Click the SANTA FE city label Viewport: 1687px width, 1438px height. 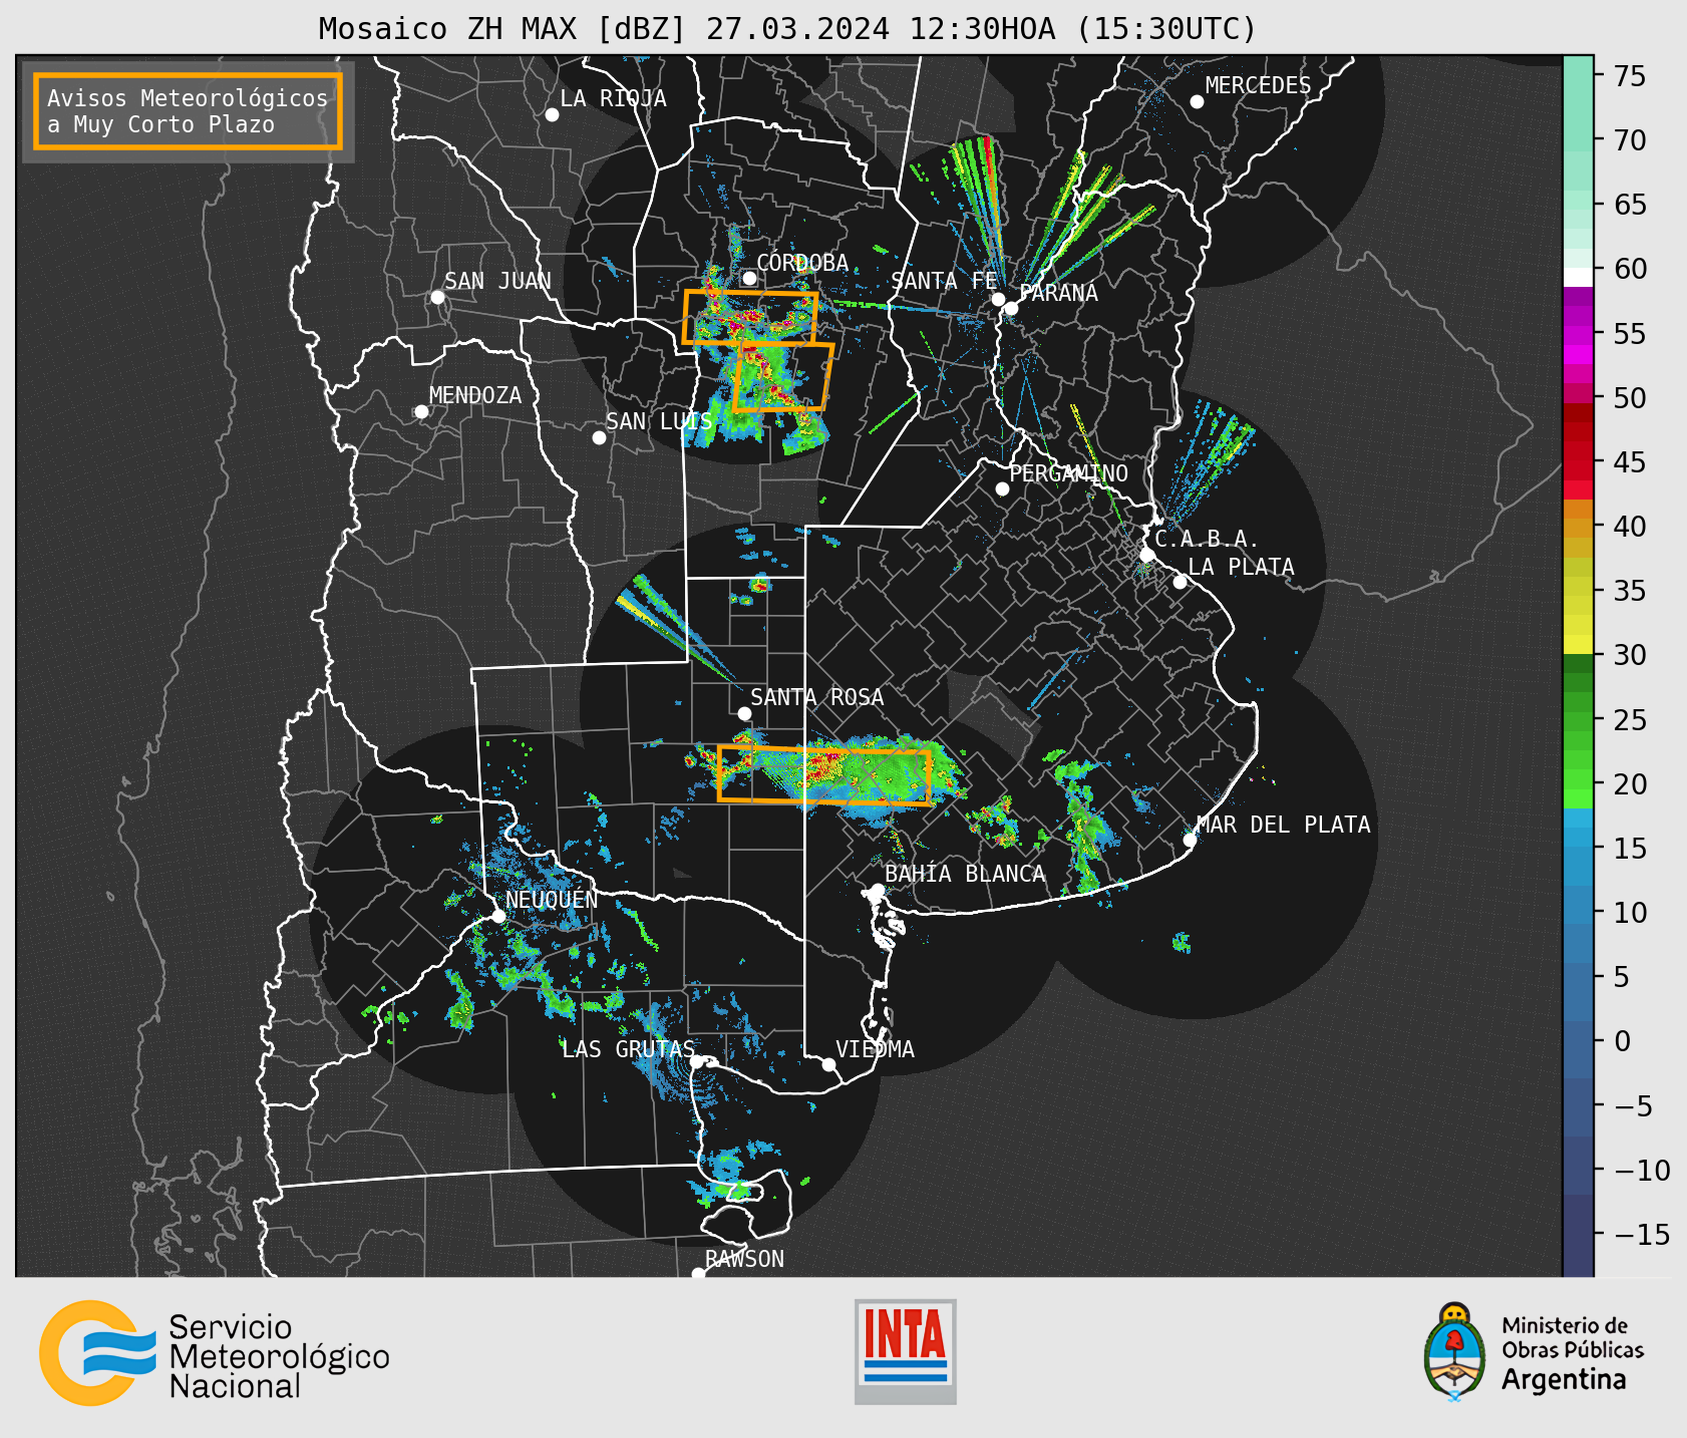944,281
